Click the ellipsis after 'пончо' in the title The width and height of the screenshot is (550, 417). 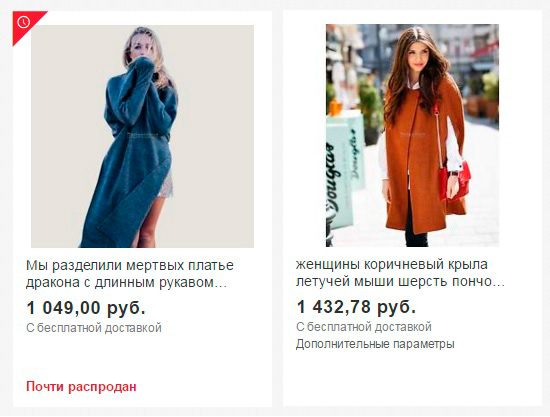pos(499,282)
